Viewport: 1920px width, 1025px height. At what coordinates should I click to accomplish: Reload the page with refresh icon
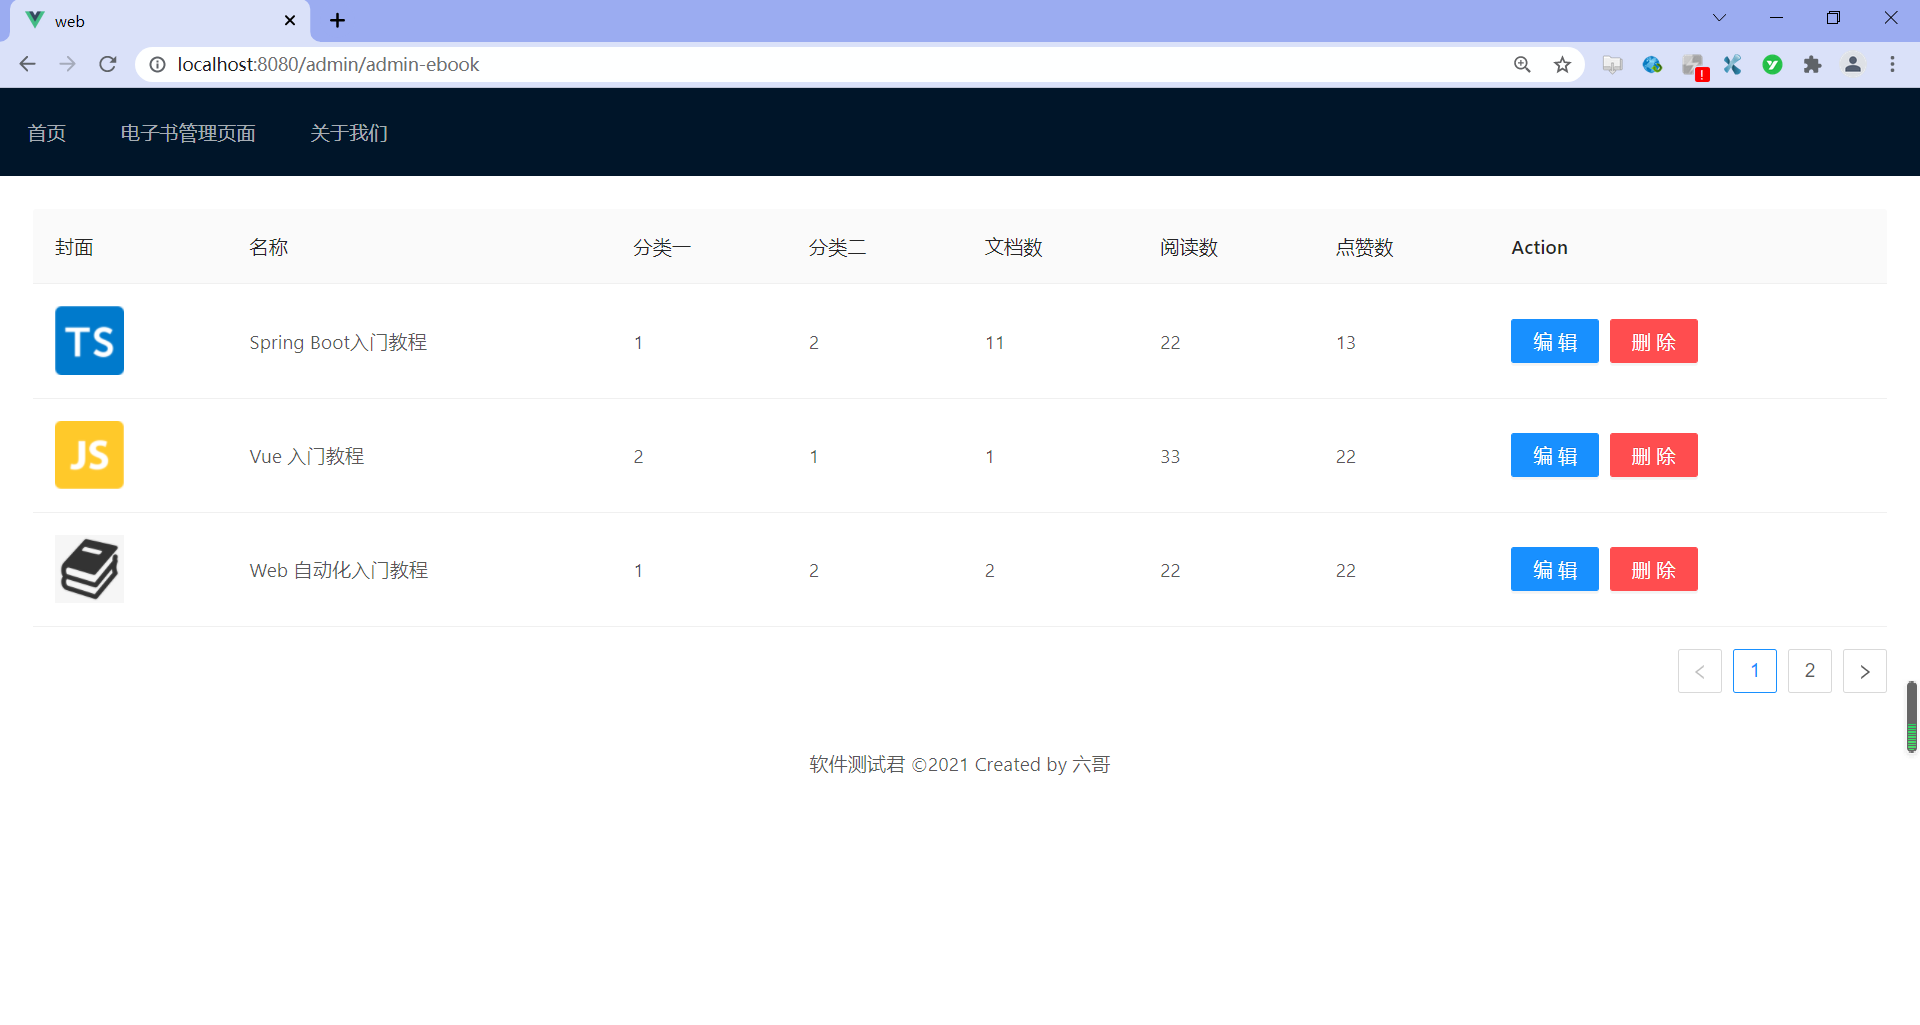pos(108,64)
